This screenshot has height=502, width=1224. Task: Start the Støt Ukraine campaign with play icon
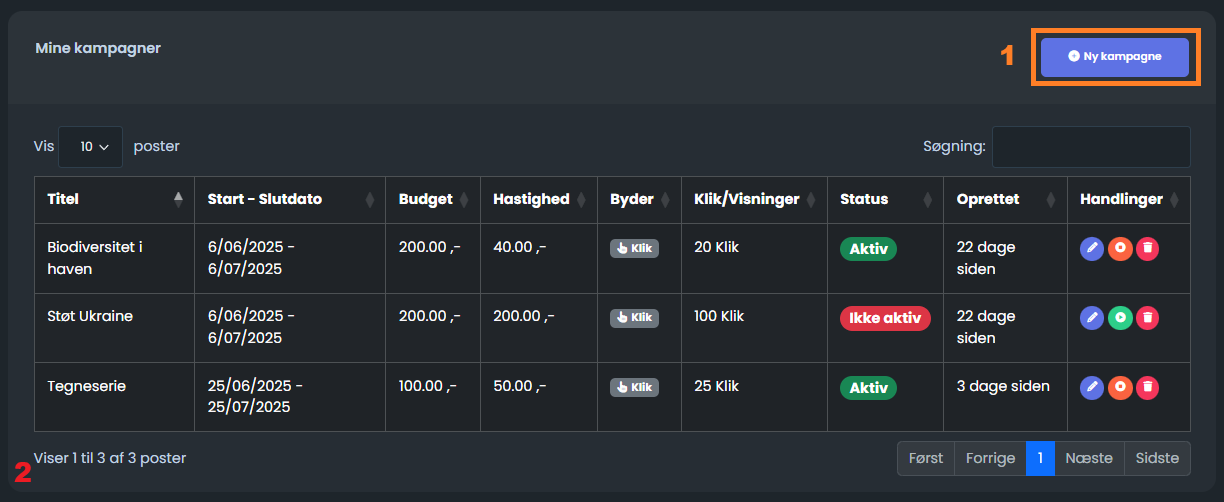pyautogui.click(x=1120, y=318)
